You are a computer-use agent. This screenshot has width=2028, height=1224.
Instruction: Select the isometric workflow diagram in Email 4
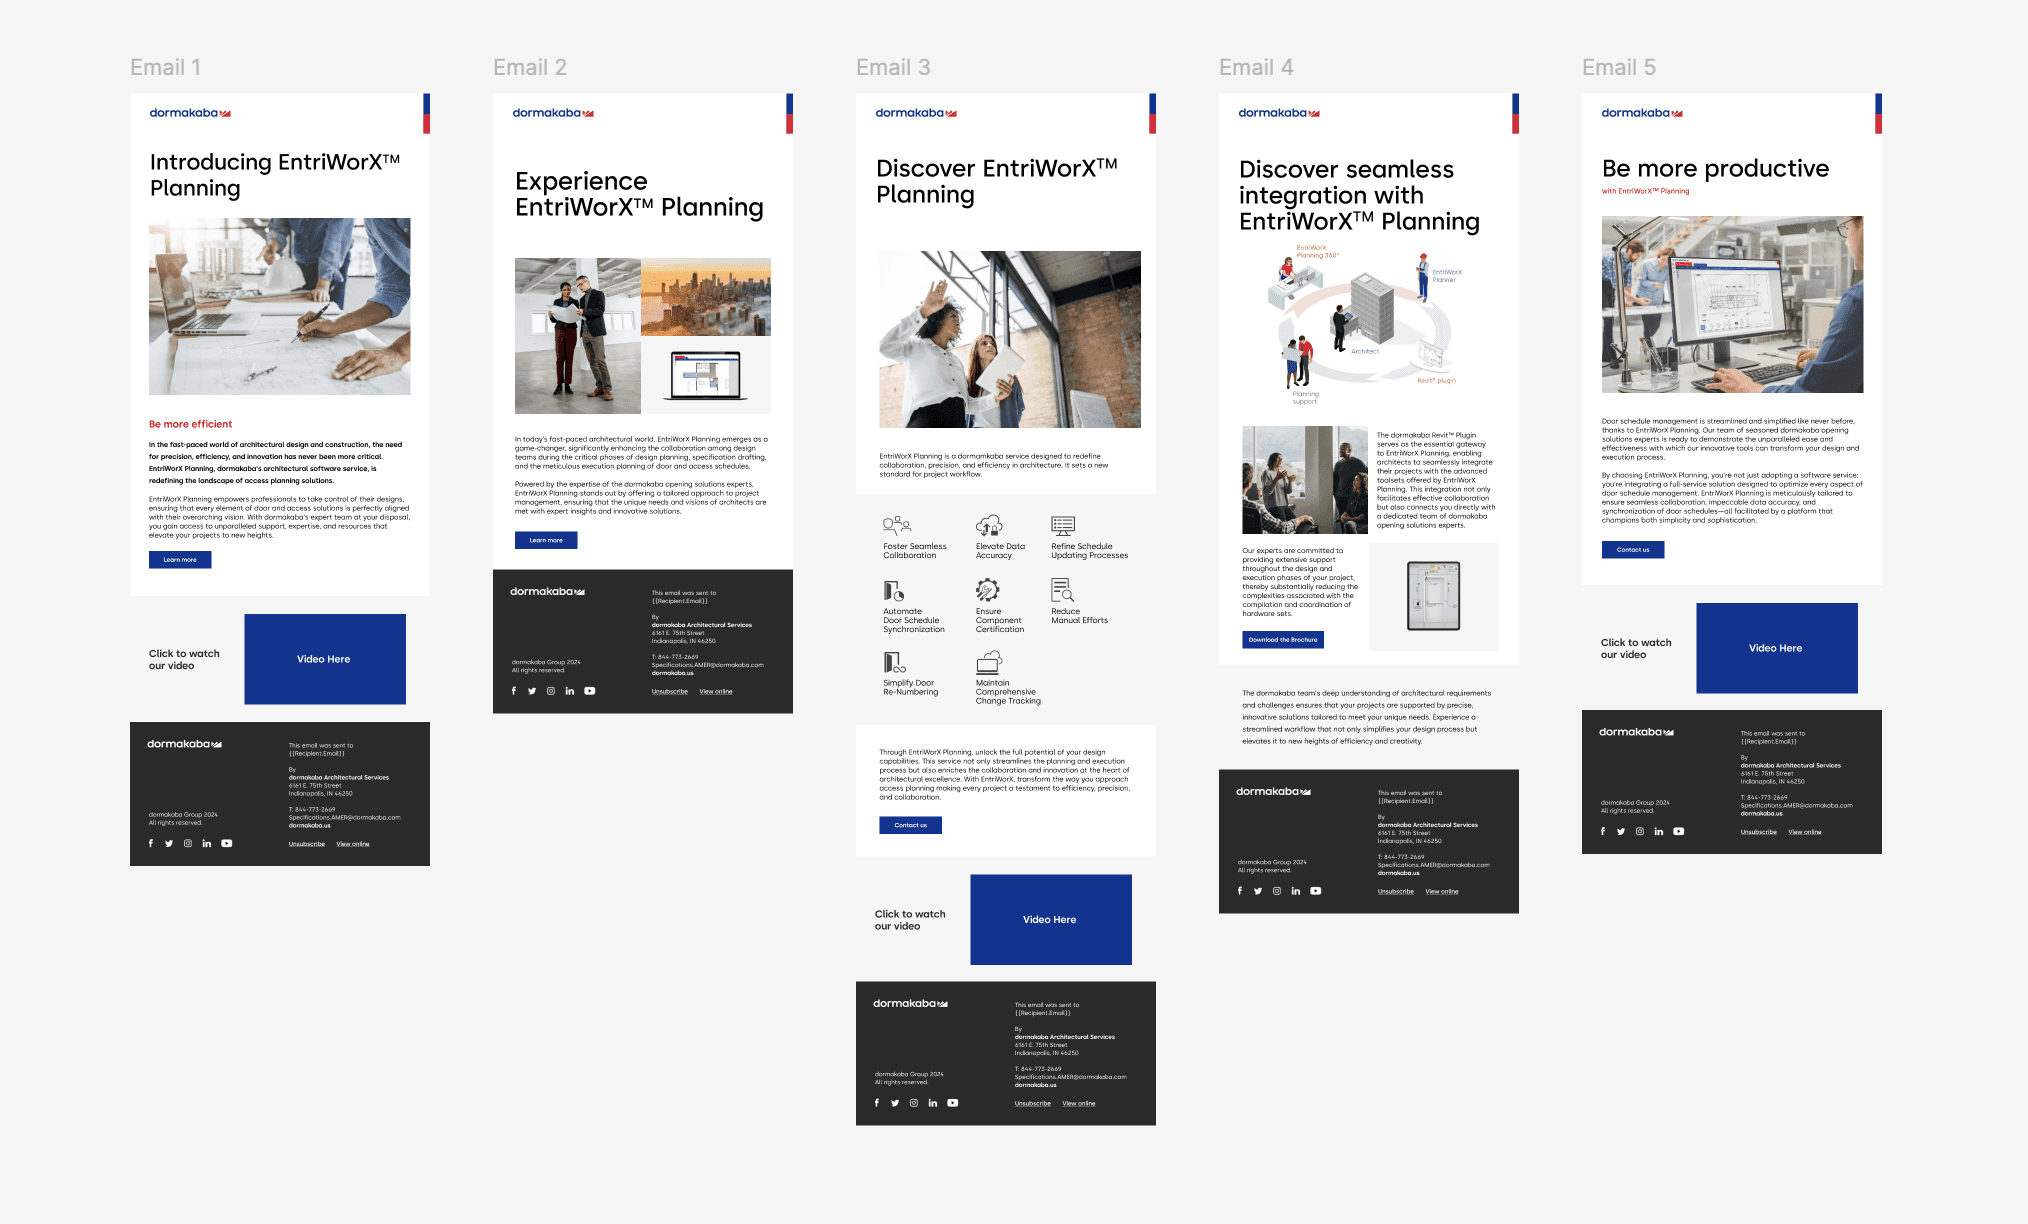(x=1364, y=324)
